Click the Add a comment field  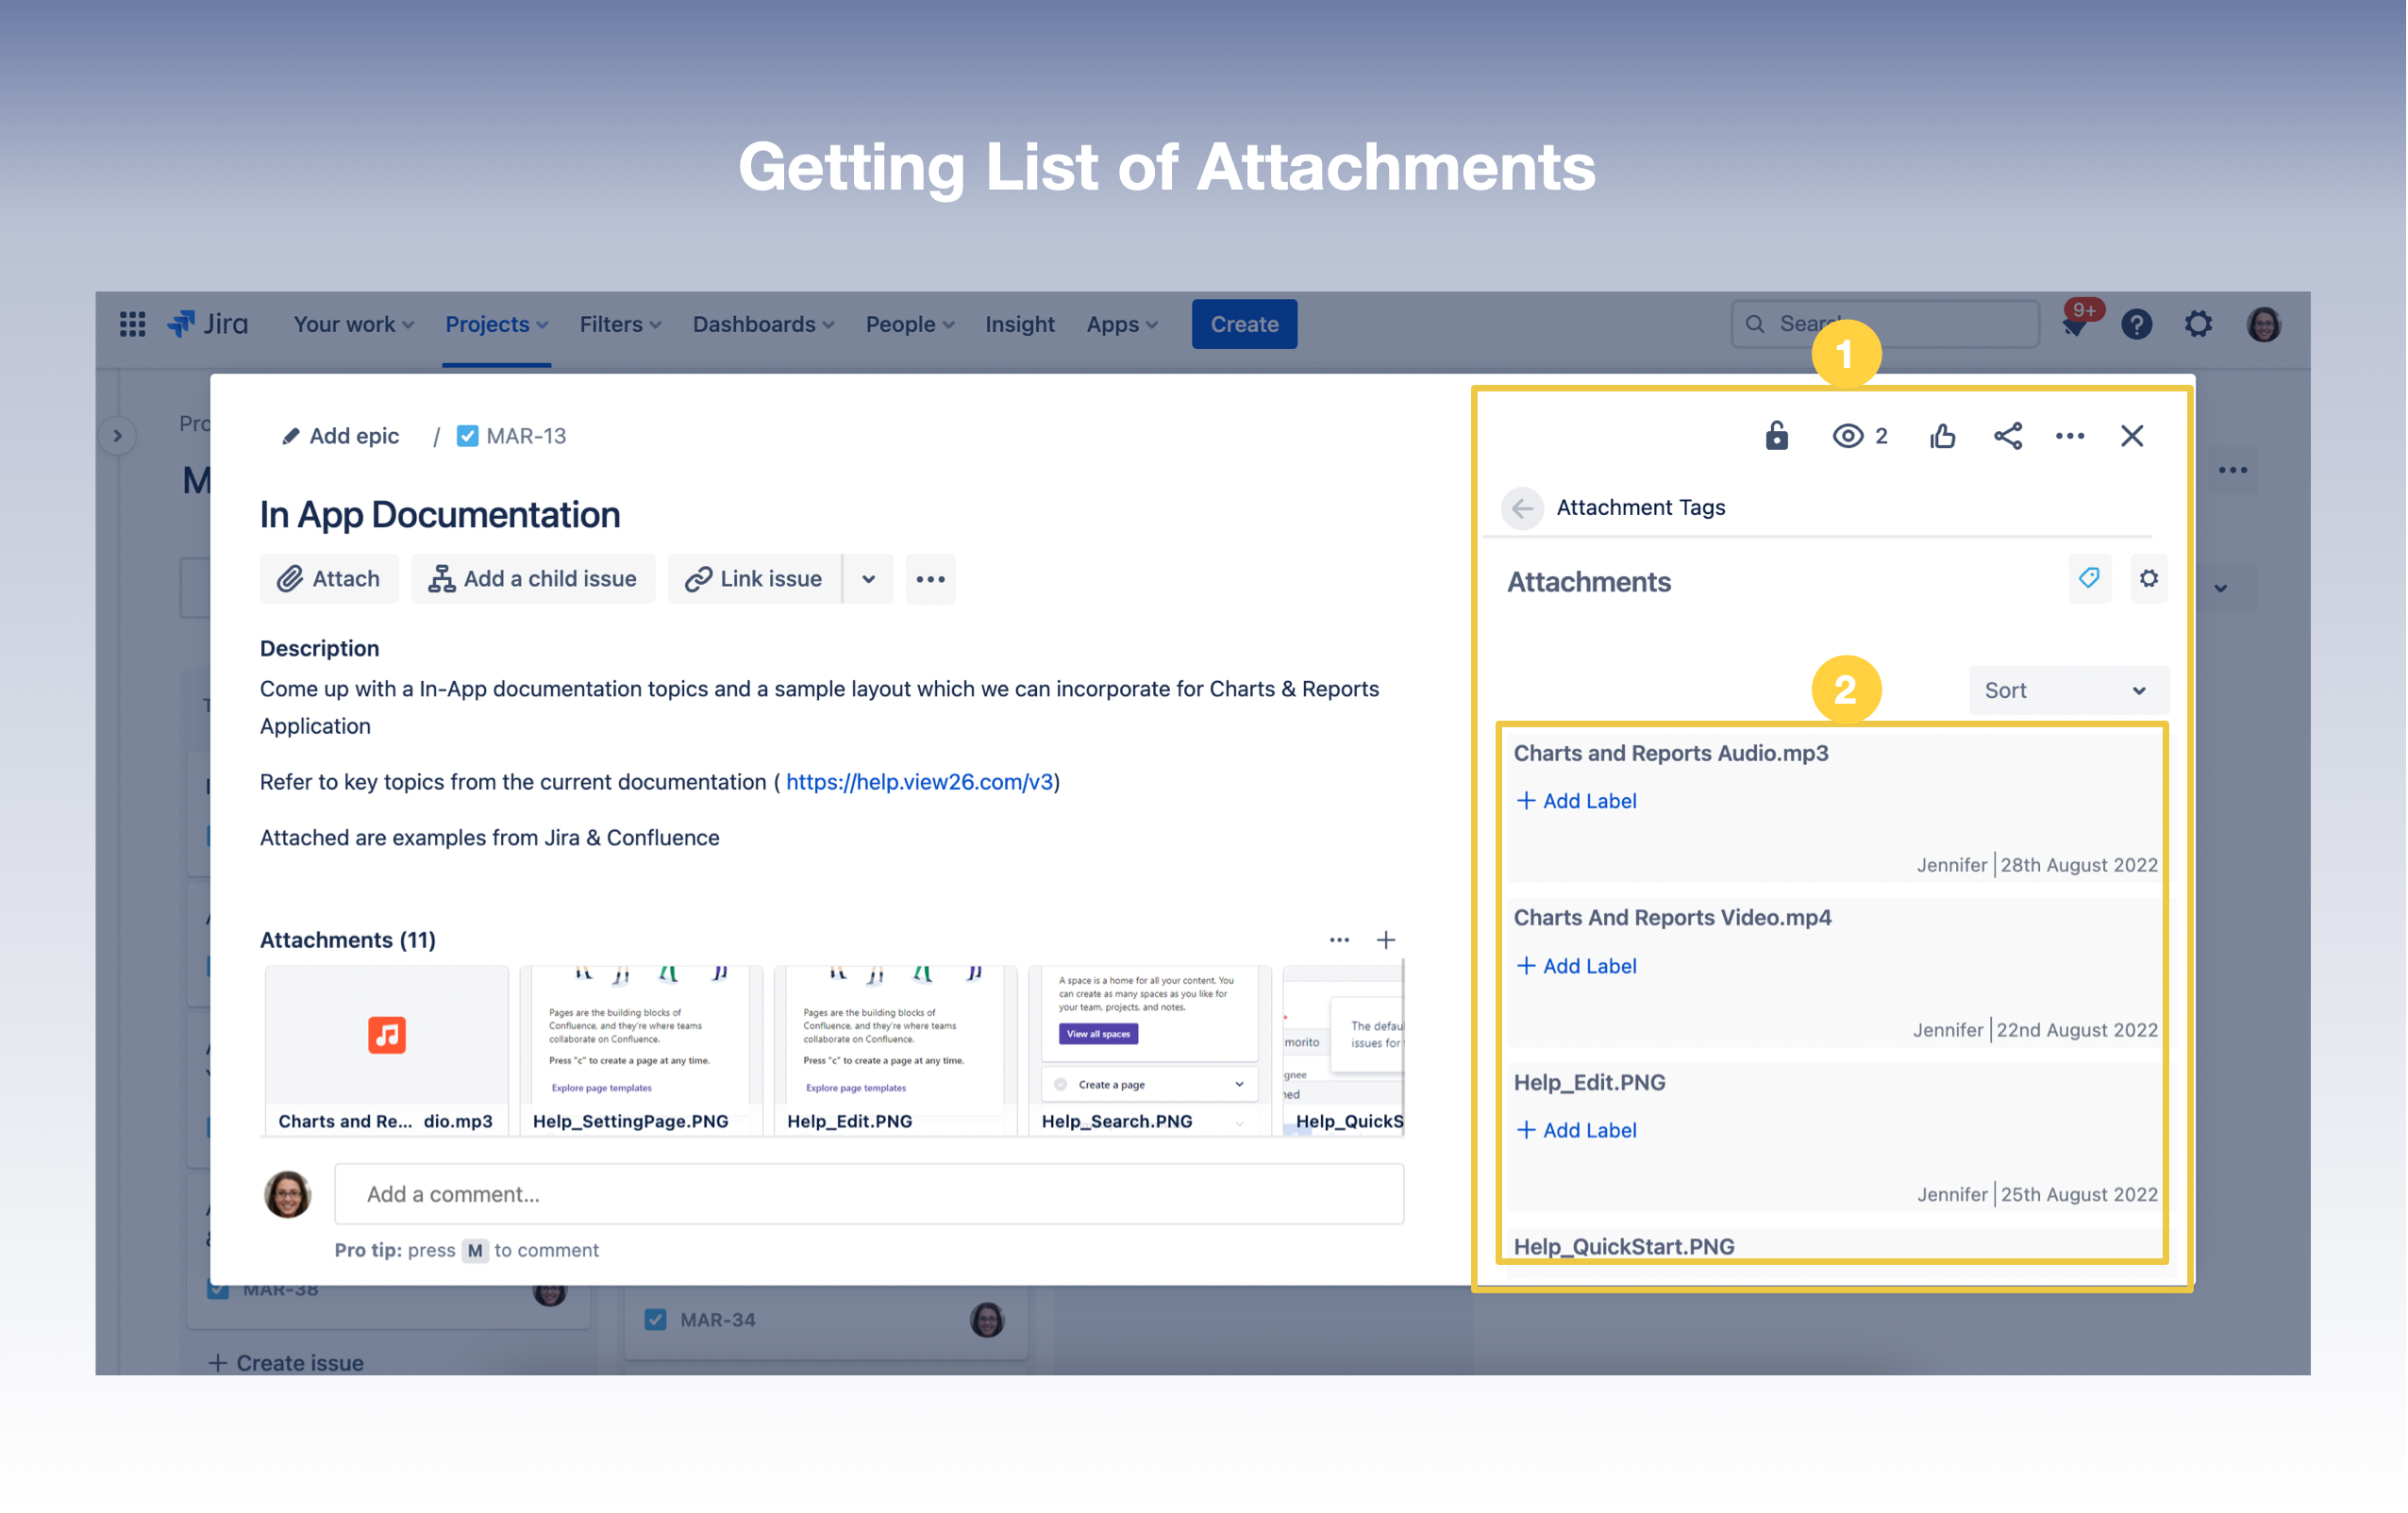coord(868,1194)
